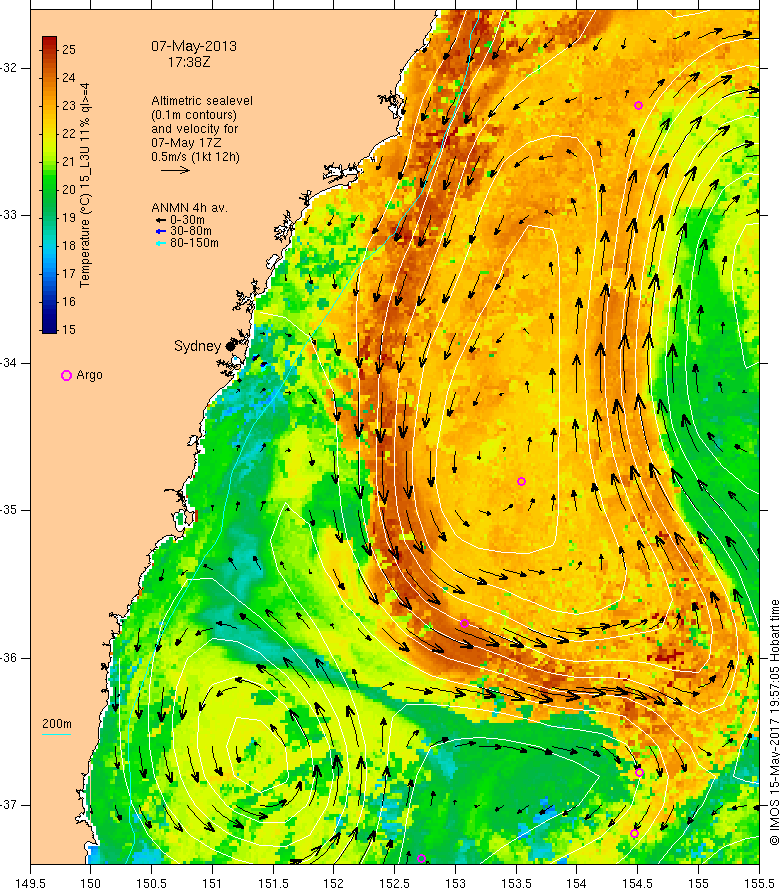
Task: Select Argo float marker near -34.8 latitude, 153.5 longitude
Action: (x=521, y=481)
